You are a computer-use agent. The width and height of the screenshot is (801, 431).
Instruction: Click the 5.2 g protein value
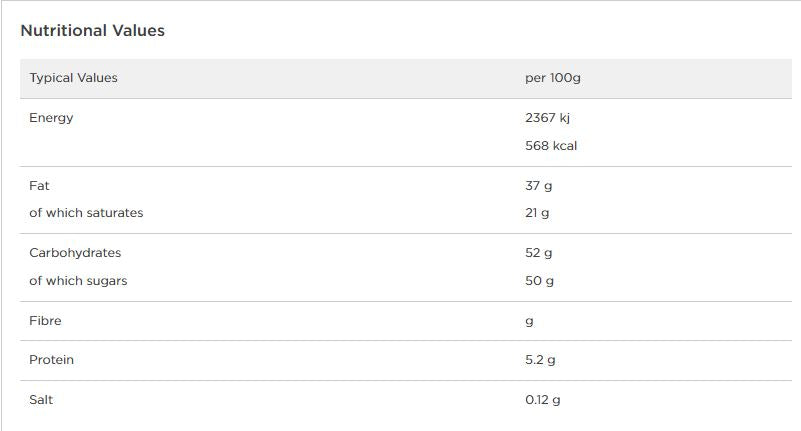click(540, 360)
